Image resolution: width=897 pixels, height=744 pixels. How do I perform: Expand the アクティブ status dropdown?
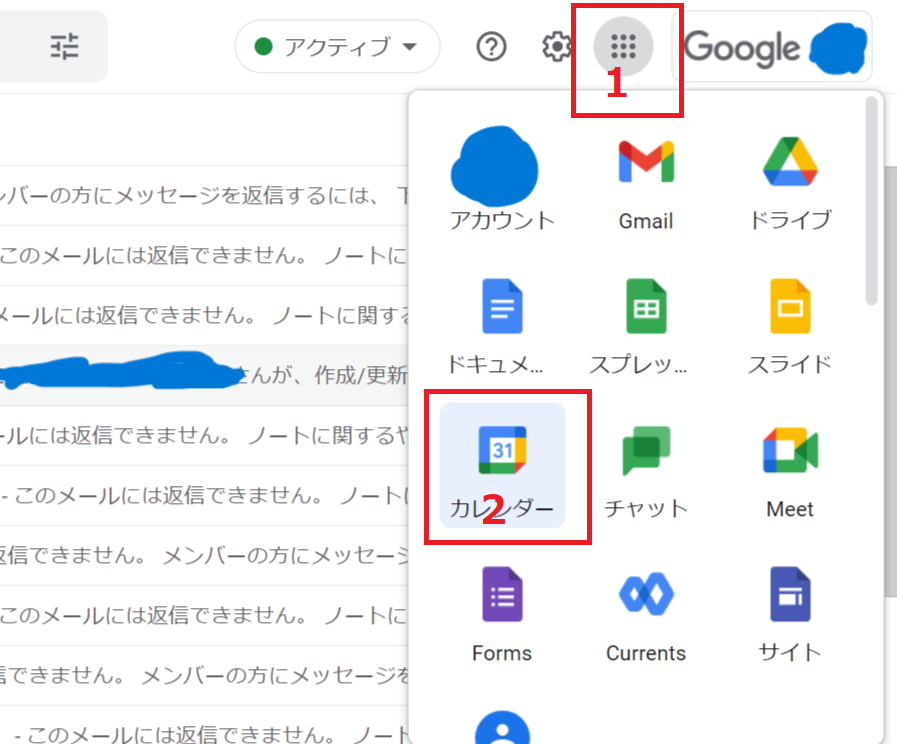(337, 46)
